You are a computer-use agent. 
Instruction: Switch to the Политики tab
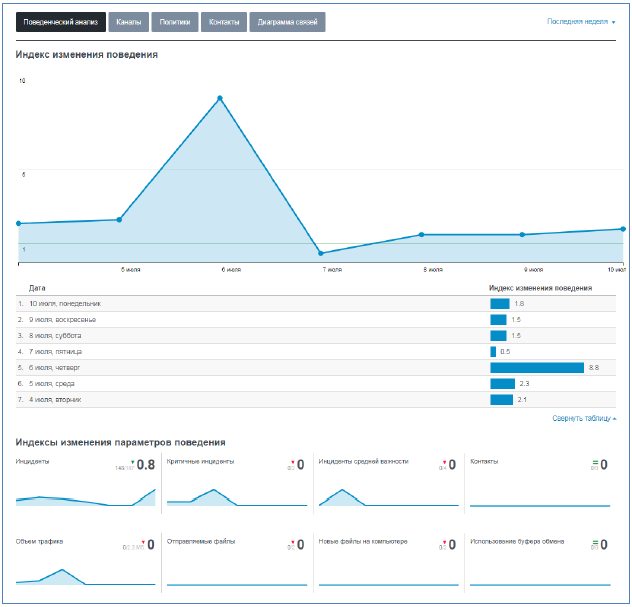click(175, 22)
